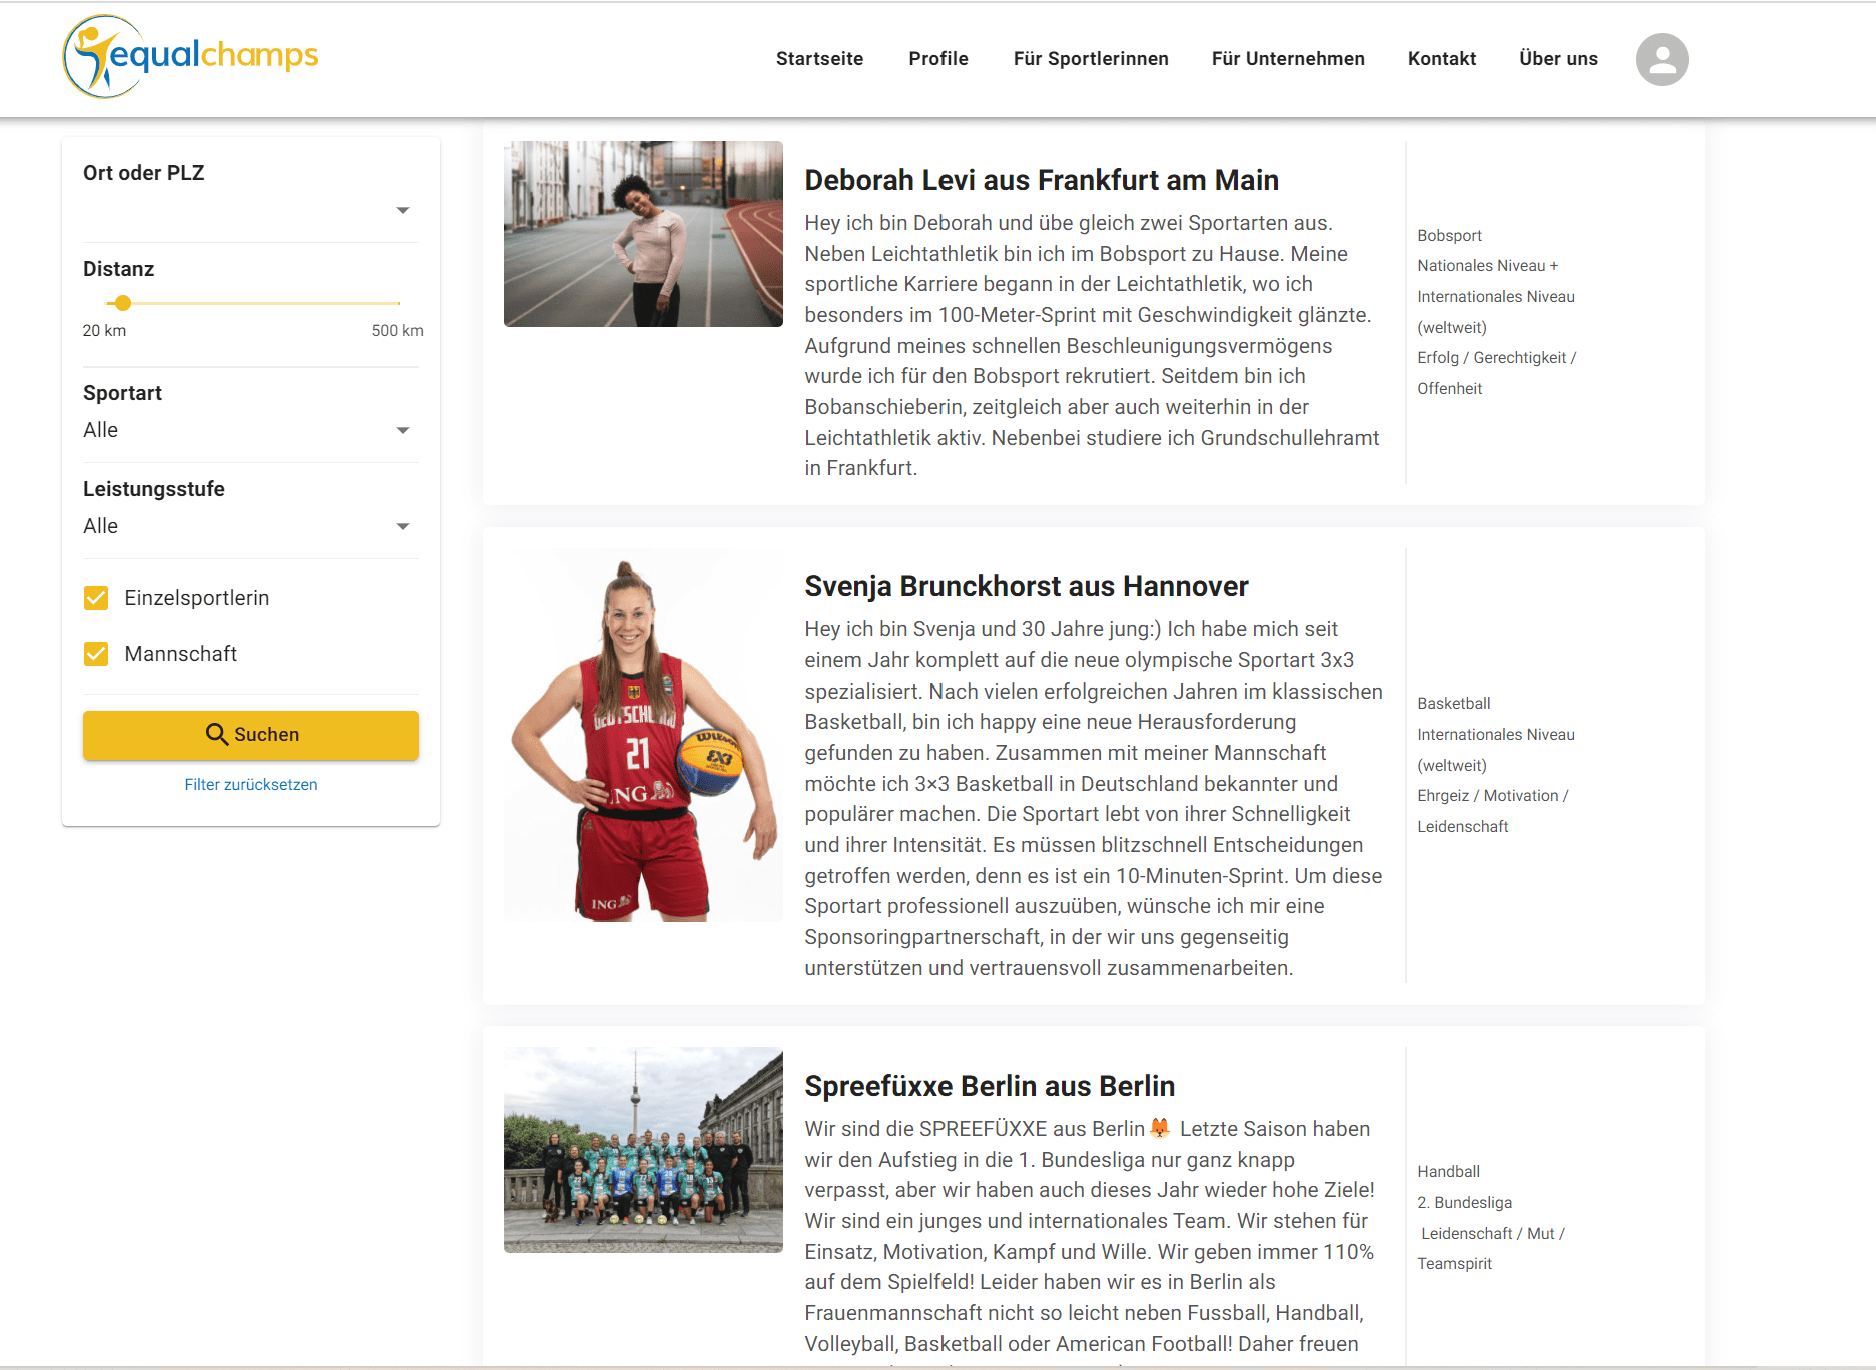Screen dimensions: 1876x1370
Task: Uncheck the Mannschaft checkbox
Action: click(x=96, y=654)
